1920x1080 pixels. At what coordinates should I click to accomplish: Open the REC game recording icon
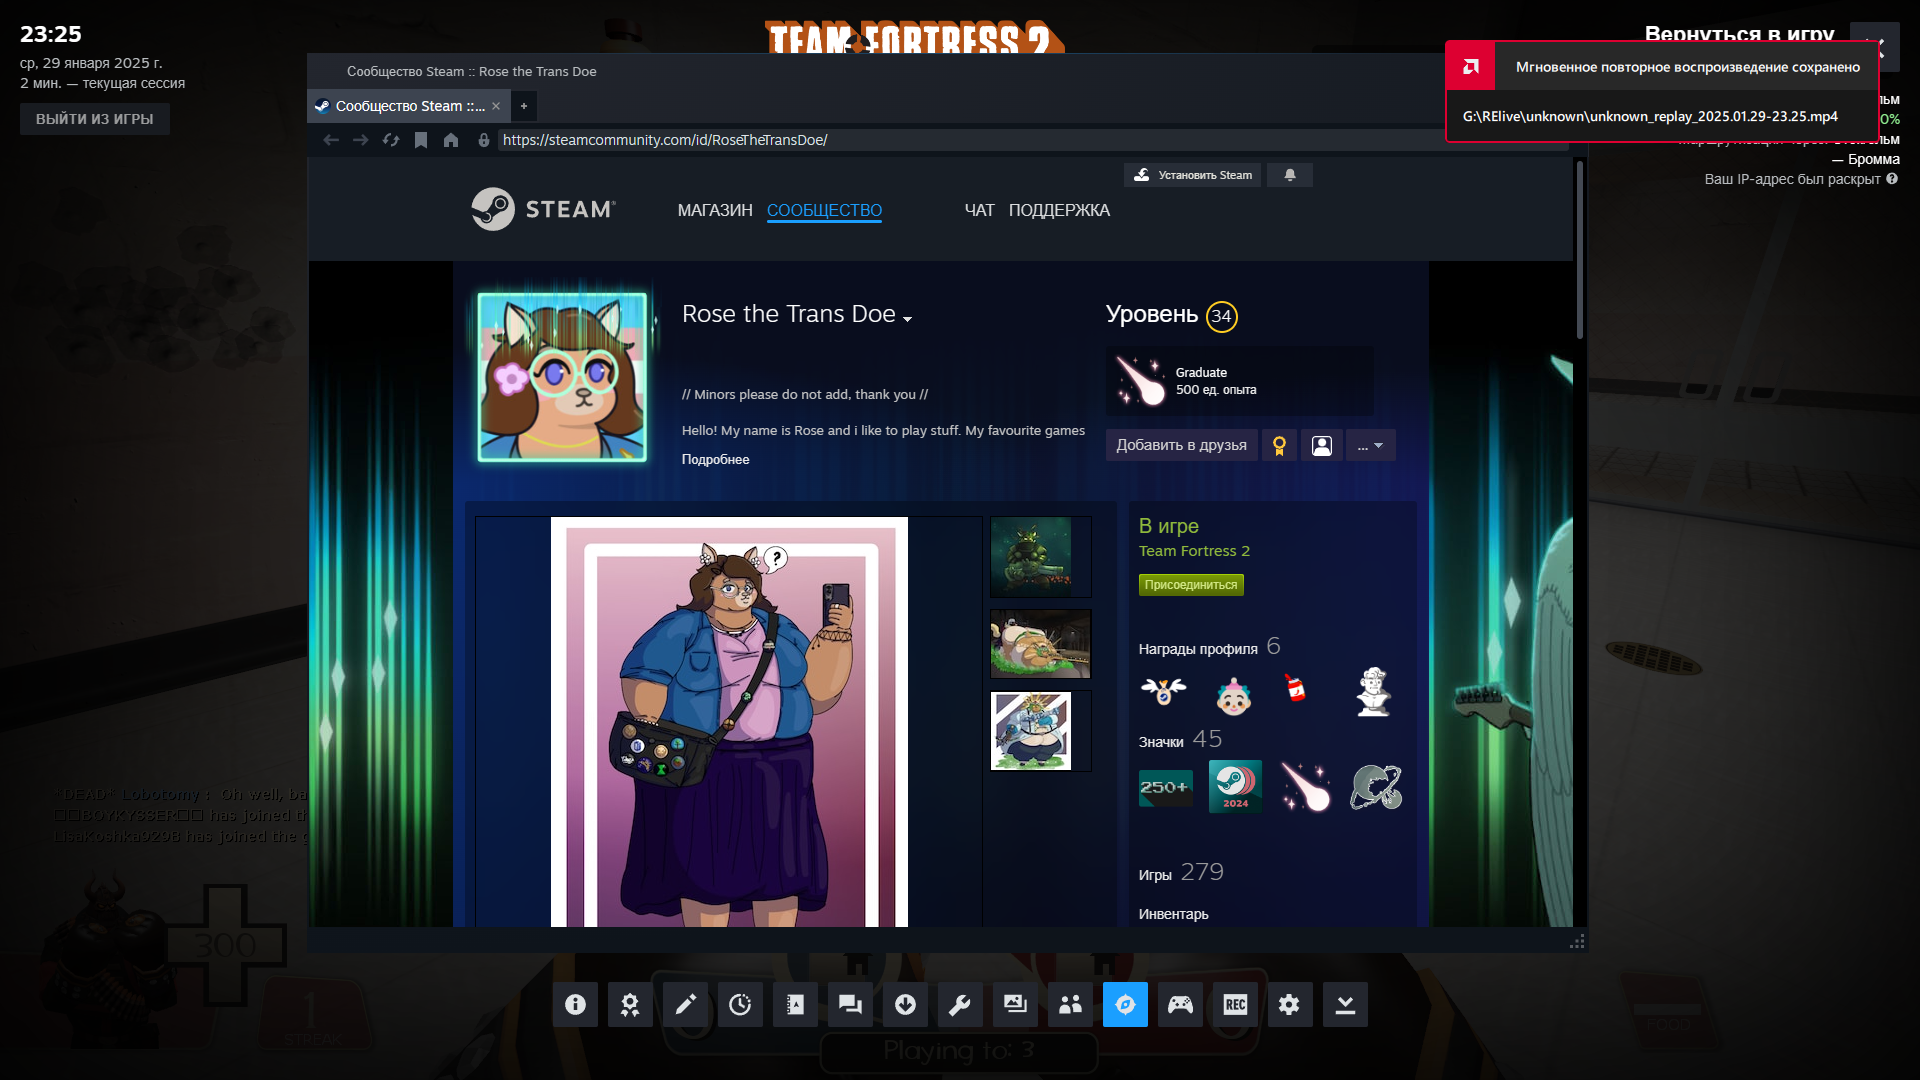point(1235,1004)
